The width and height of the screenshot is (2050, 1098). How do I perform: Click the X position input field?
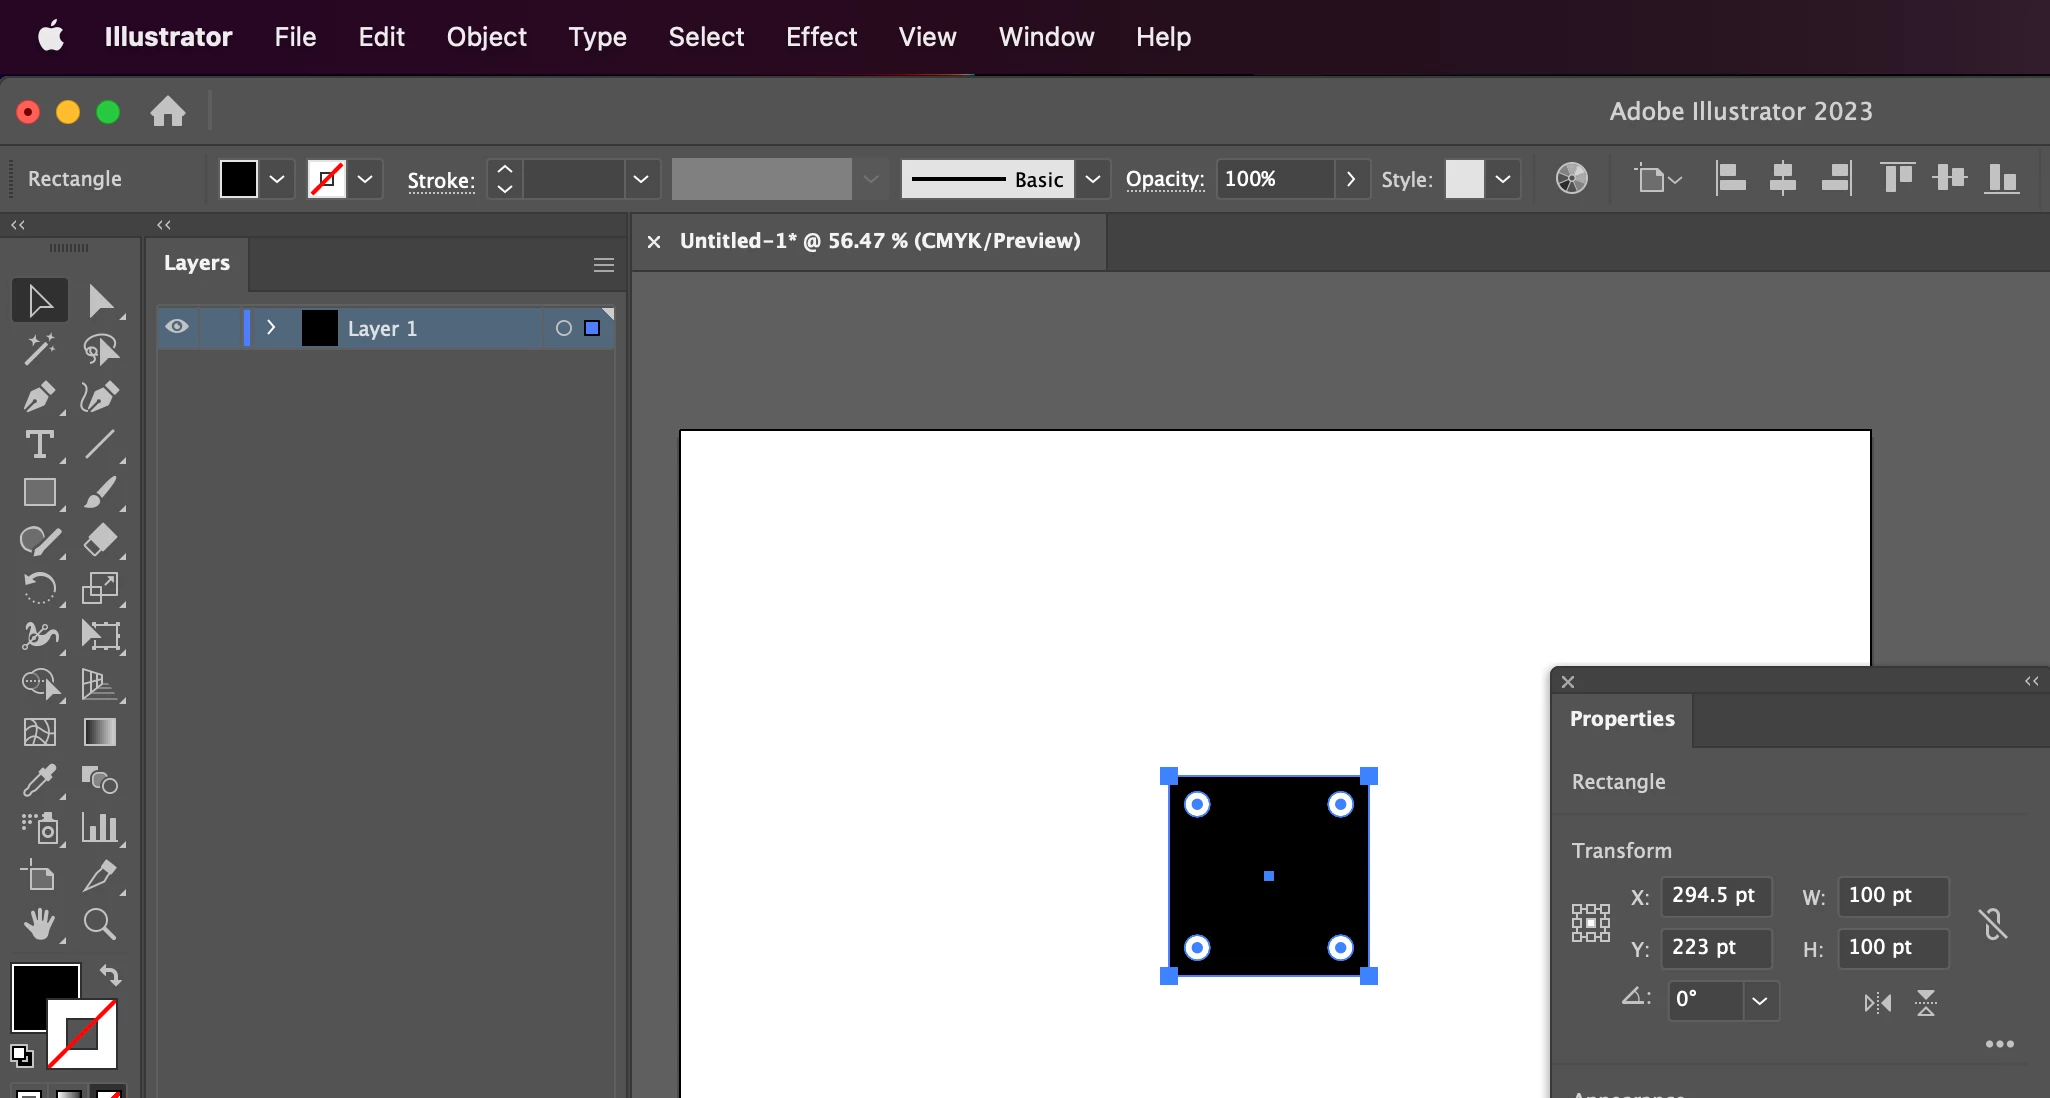(1714, 896)
